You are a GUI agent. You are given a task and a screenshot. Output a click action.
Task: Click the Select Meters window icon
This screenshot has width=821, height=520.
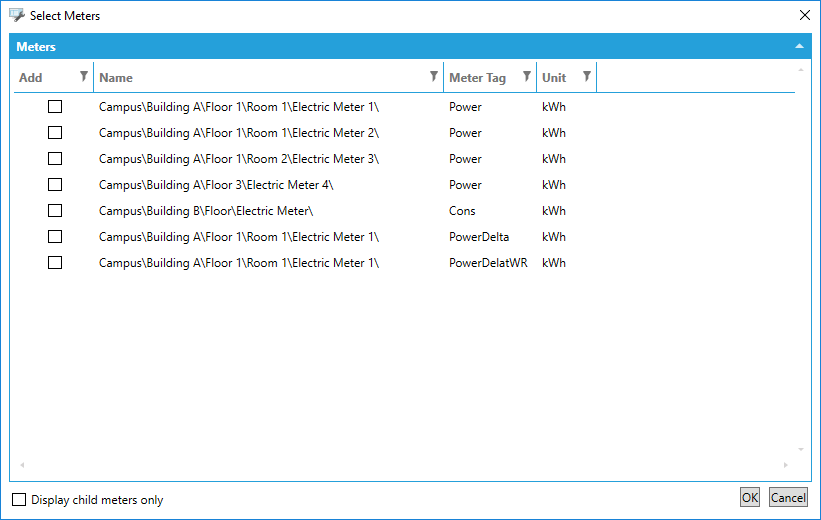pos(16,16)
